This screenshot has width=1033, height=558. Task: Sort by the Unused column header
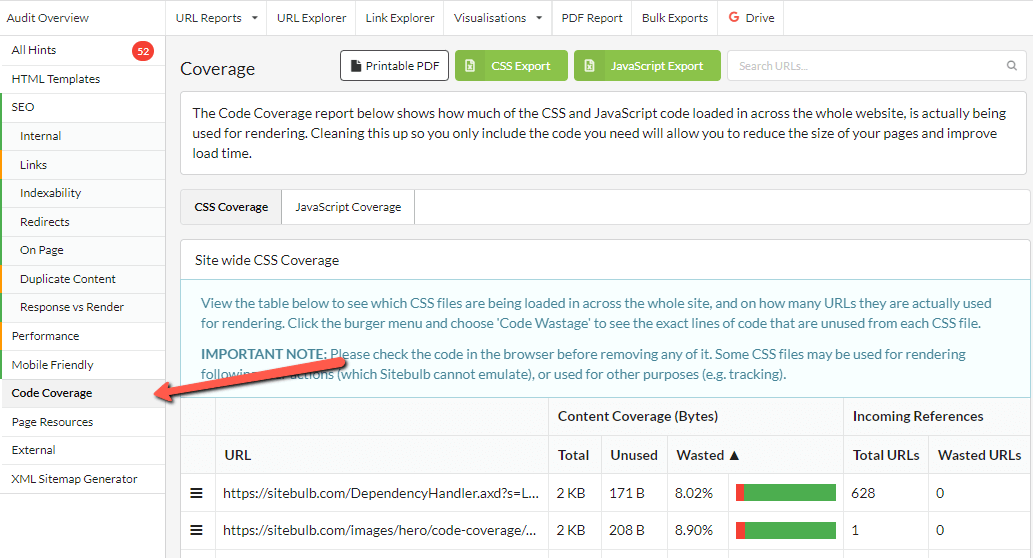pyautogui.click(x=634, y=455)
